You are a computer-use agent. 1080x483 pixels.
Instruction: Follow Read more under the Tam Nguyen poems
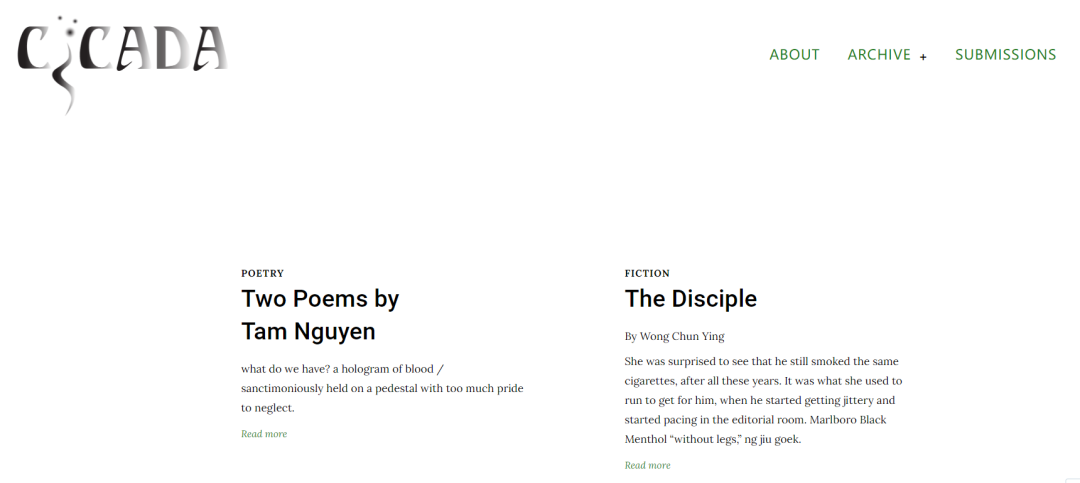pyautogui.click(x=264, y=433)
